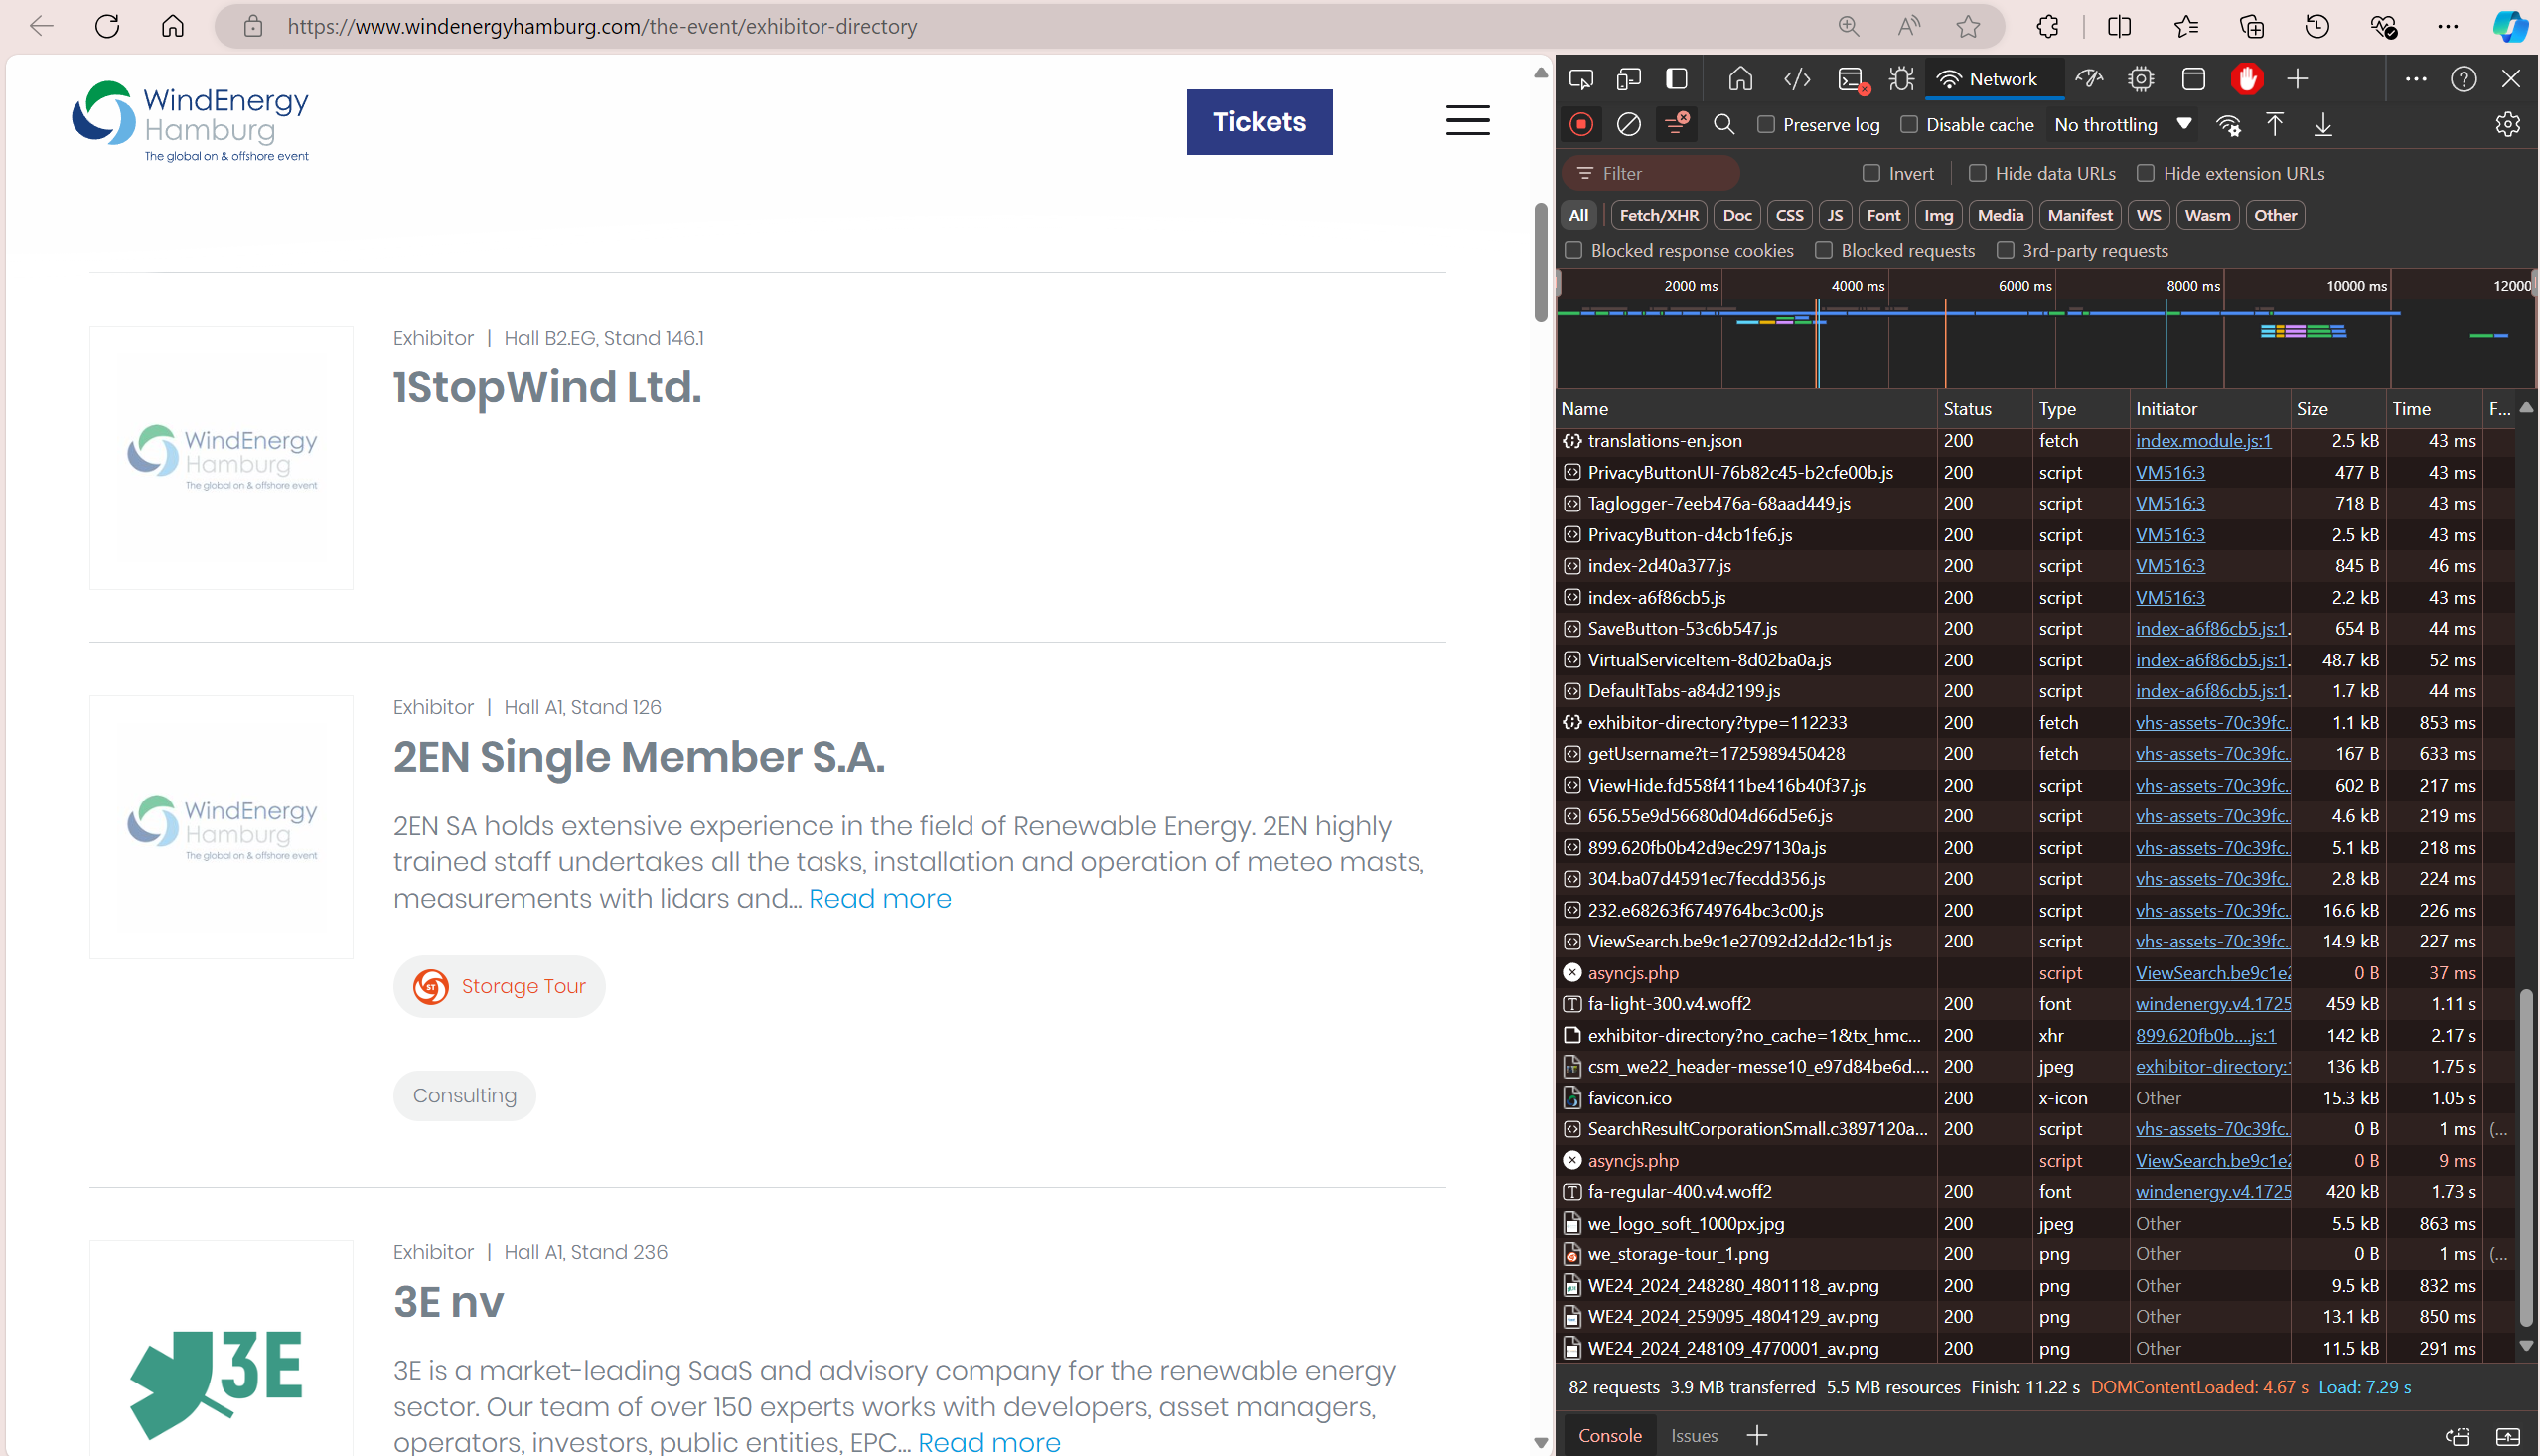Filter requests by Fetch/XHR
Screen dimensions: 2540x1456
pos(1658,215)
